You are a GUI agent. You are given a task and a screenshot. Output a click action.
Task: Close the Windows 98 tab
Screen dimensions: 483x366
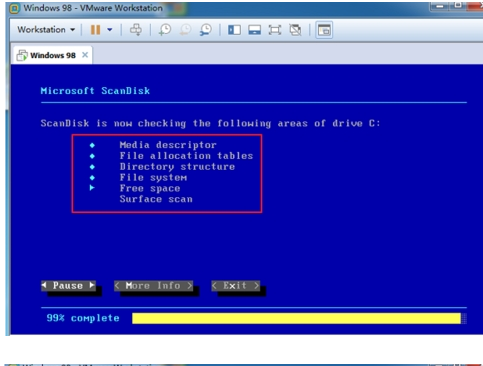(x=85, y=55)
